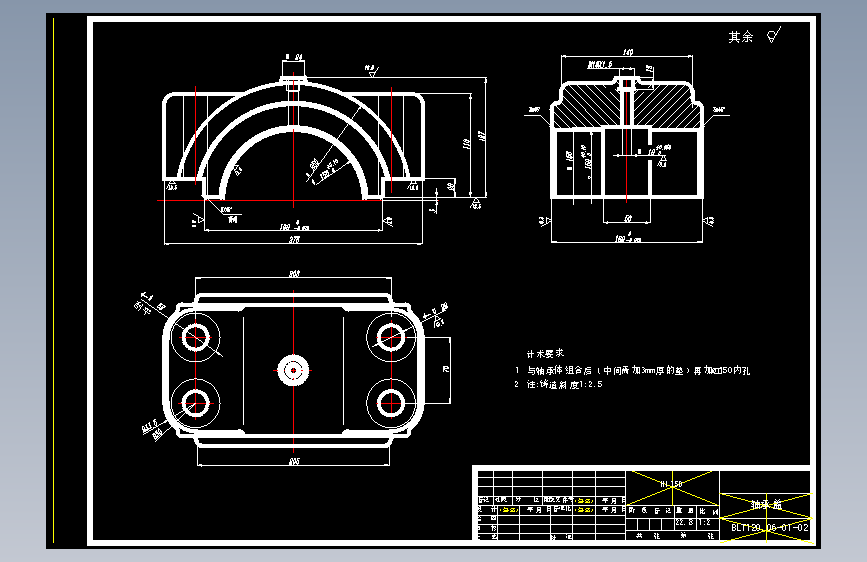Pick the upper-left bolt hole in plan view

click(195, 337)
